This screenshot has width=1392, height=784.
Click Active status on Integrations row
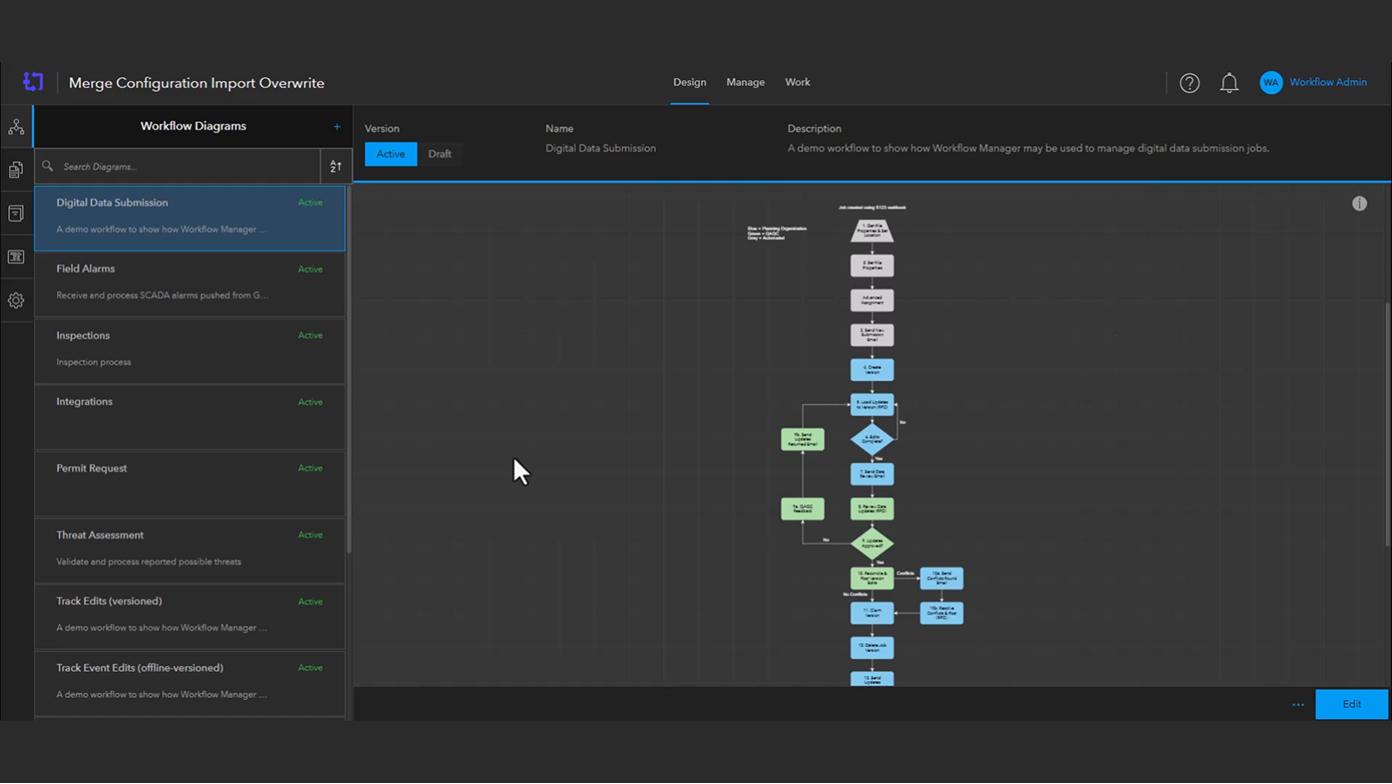click(x=310, y=402)
